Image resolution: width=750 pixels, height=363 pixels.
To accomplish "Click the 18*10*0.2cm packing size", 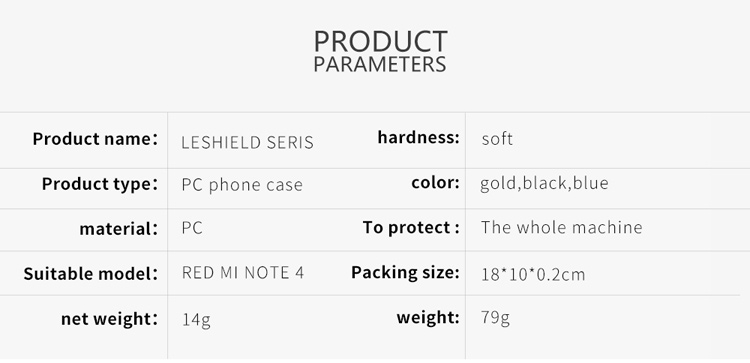I will point(533,275).
